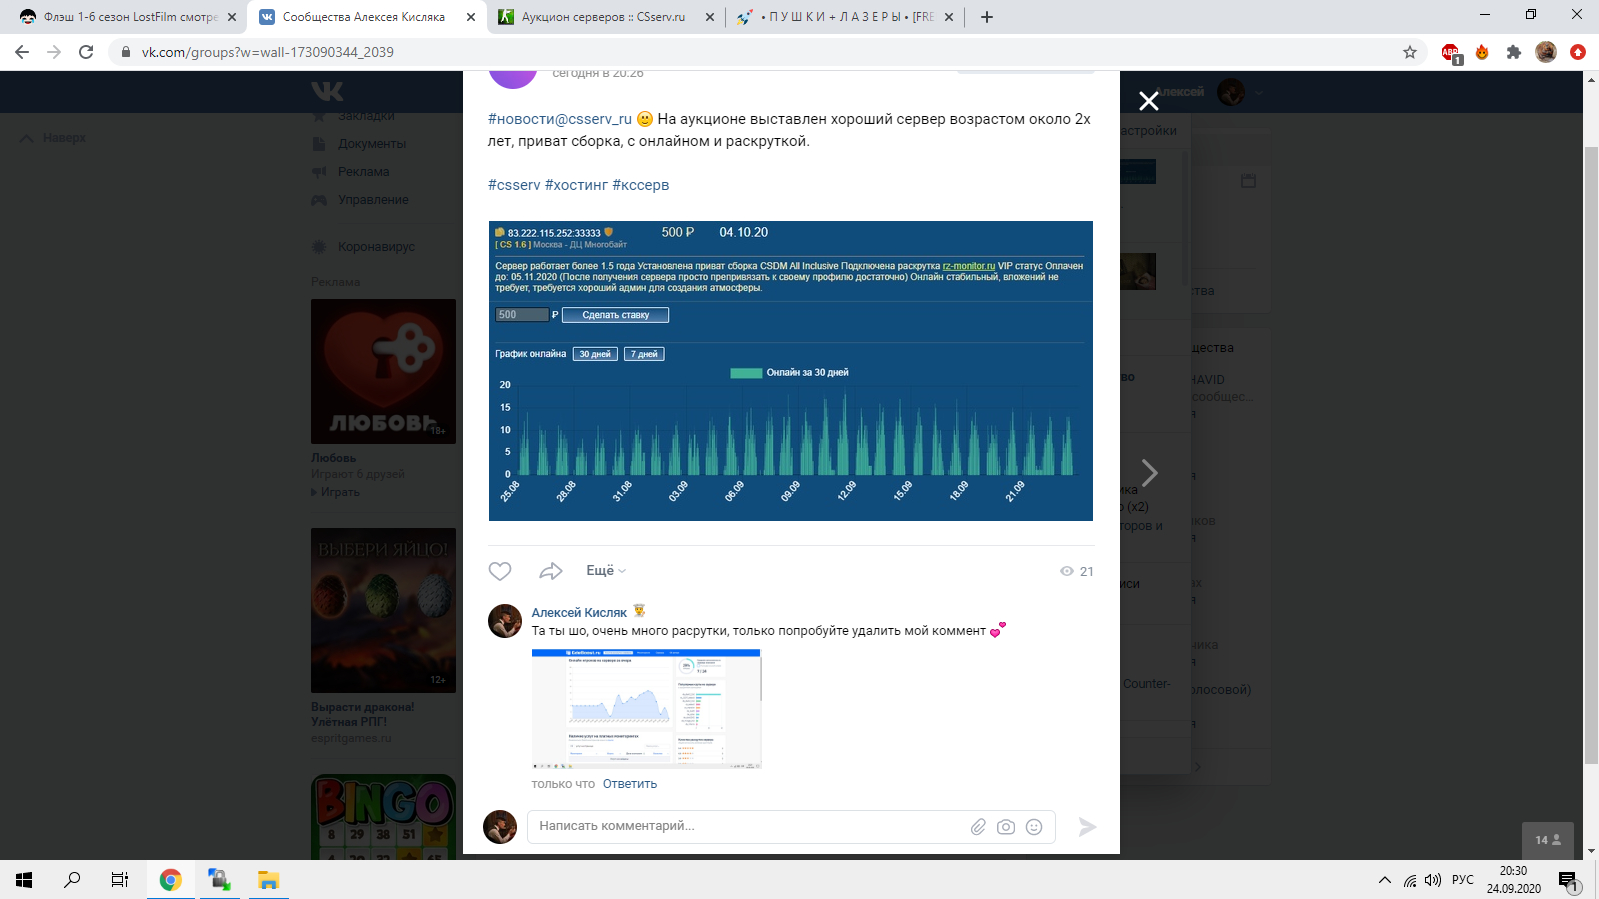Open Task View on taskbar
1599x899 pixels.
click(120, 880)
